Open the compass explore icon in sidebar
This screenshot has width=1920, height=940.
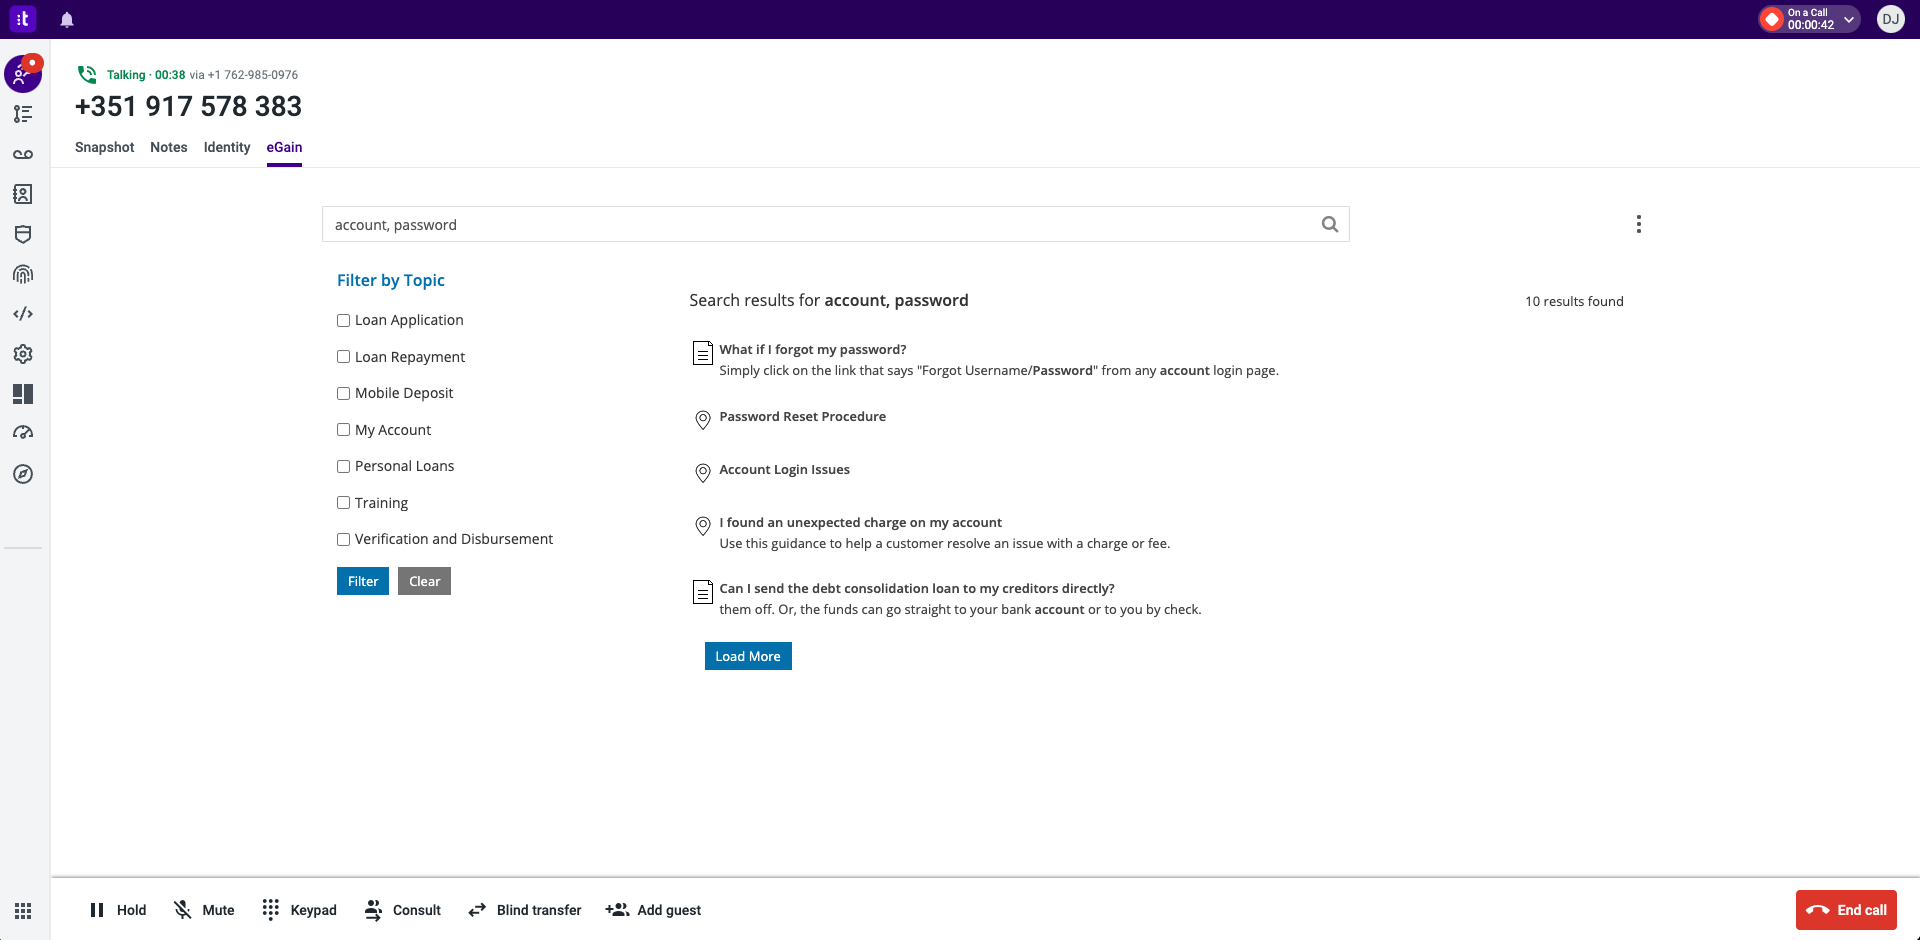[x=23, y=474]
